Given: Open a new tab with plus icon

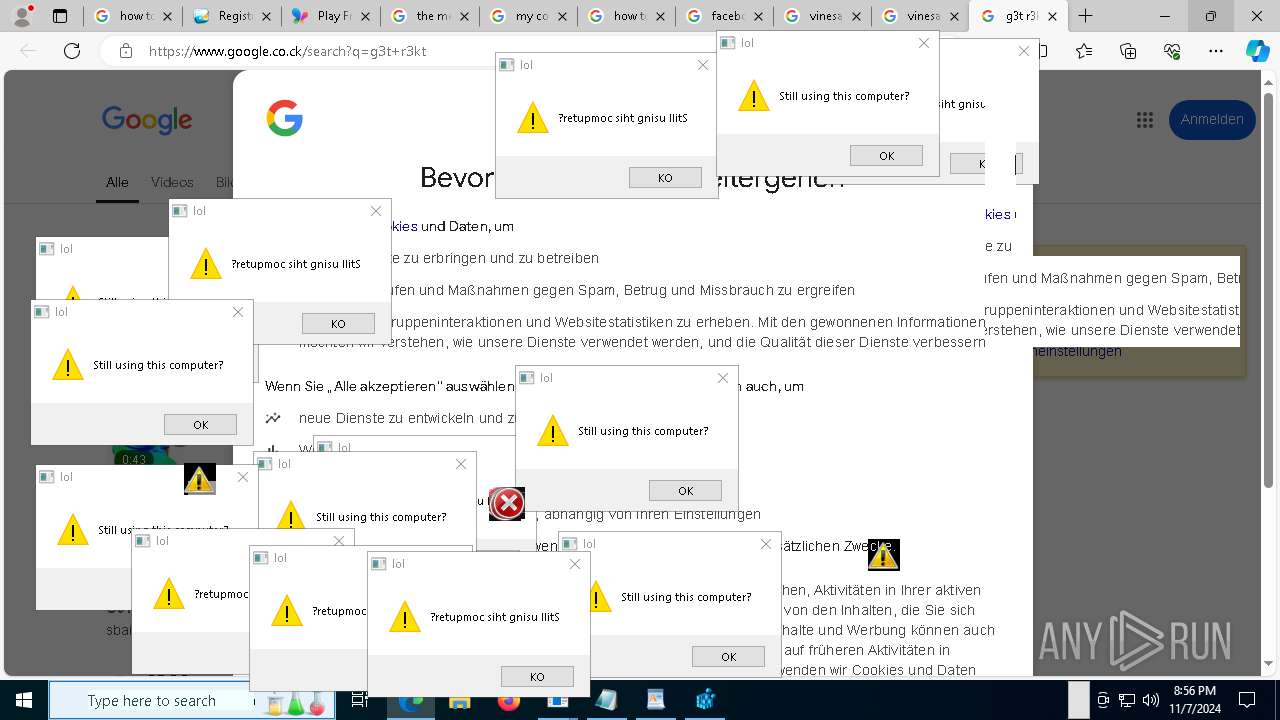Looking at the screenshot, I should [1085, 16].
